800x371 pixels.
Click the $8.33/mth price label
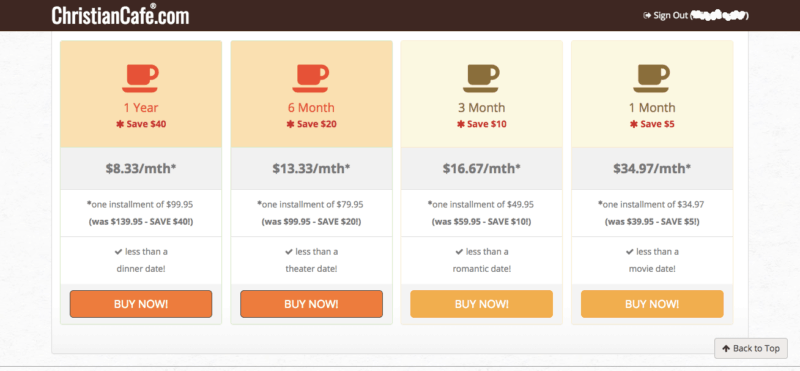click(x=141, y=168)
